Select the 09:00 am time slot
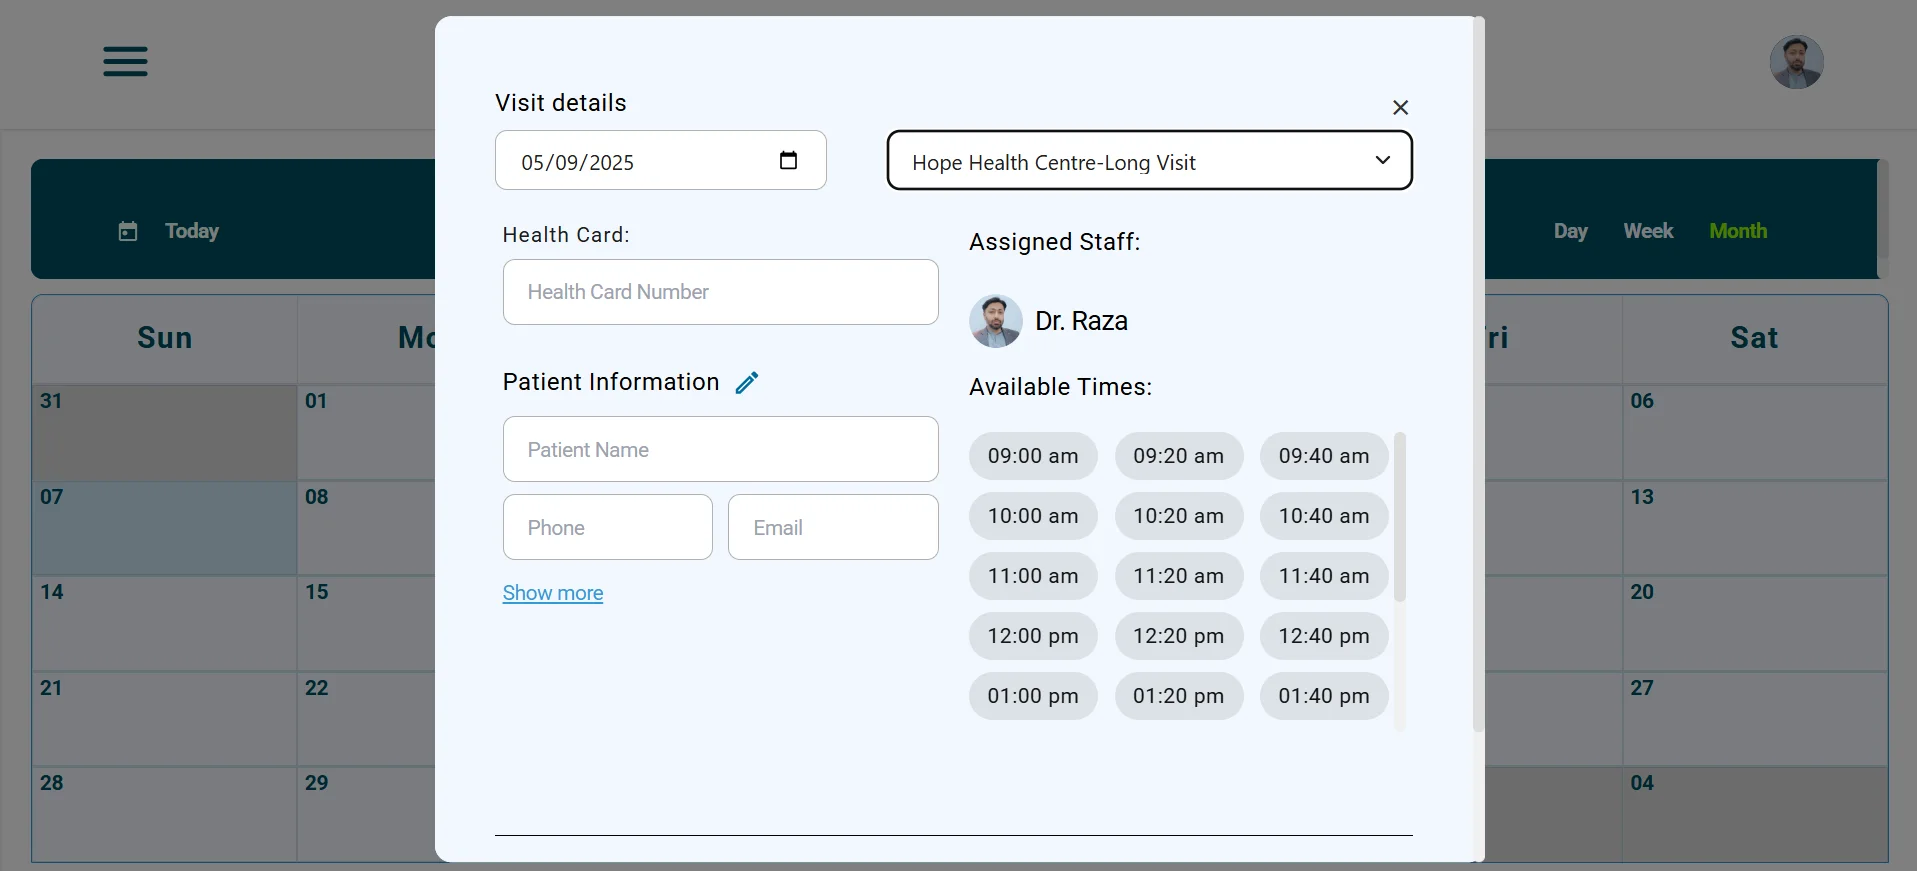This screenshot has width=1917, height=871. pyautogui.click(x=1032, y=456)
